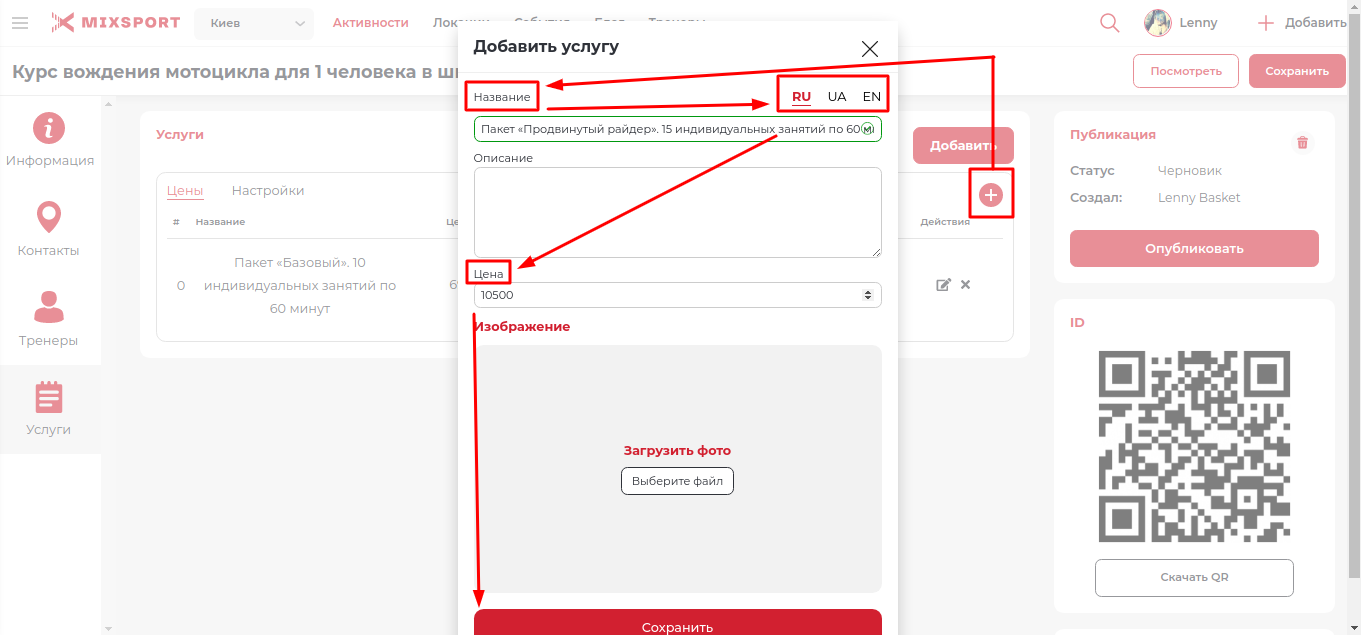The image size is (1361, 635).
Task: Open the Информация sidebar section
Action: tap(49, 140)
